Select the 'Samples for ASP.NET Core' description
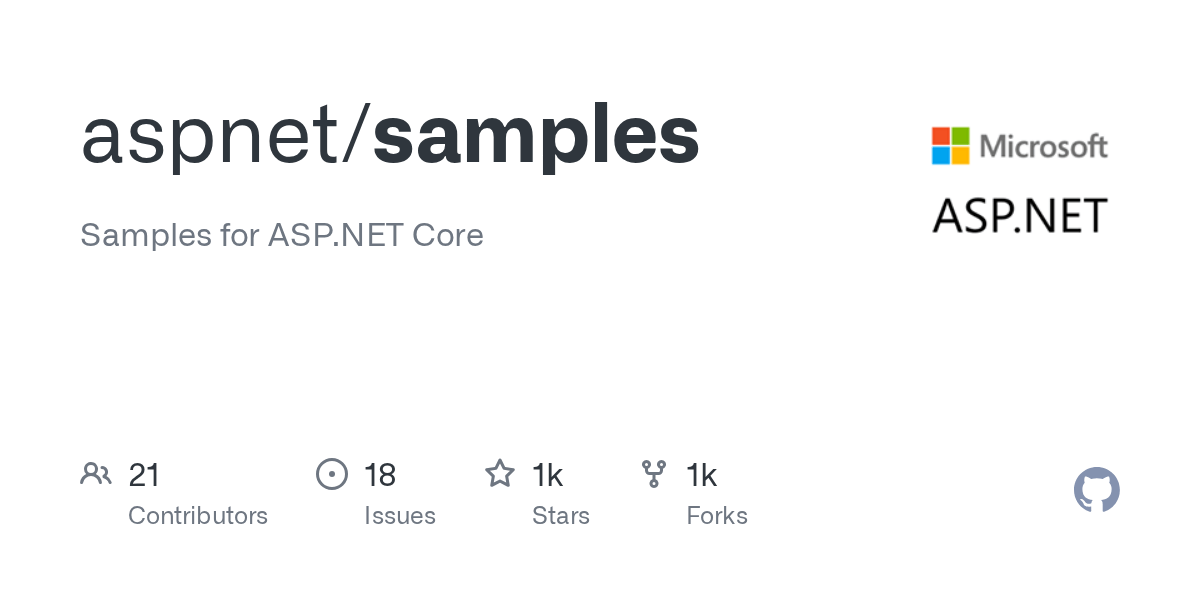1200x600 pixels. point(282,236)
